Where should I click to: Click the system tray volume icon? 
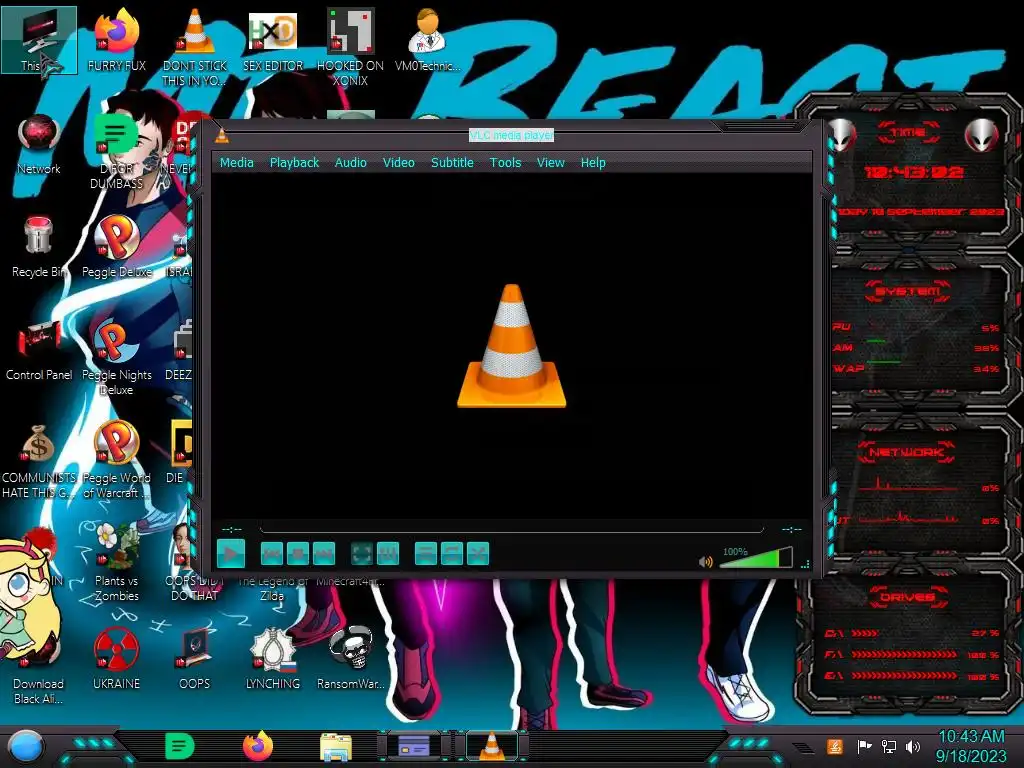click(x=913, y=746)
